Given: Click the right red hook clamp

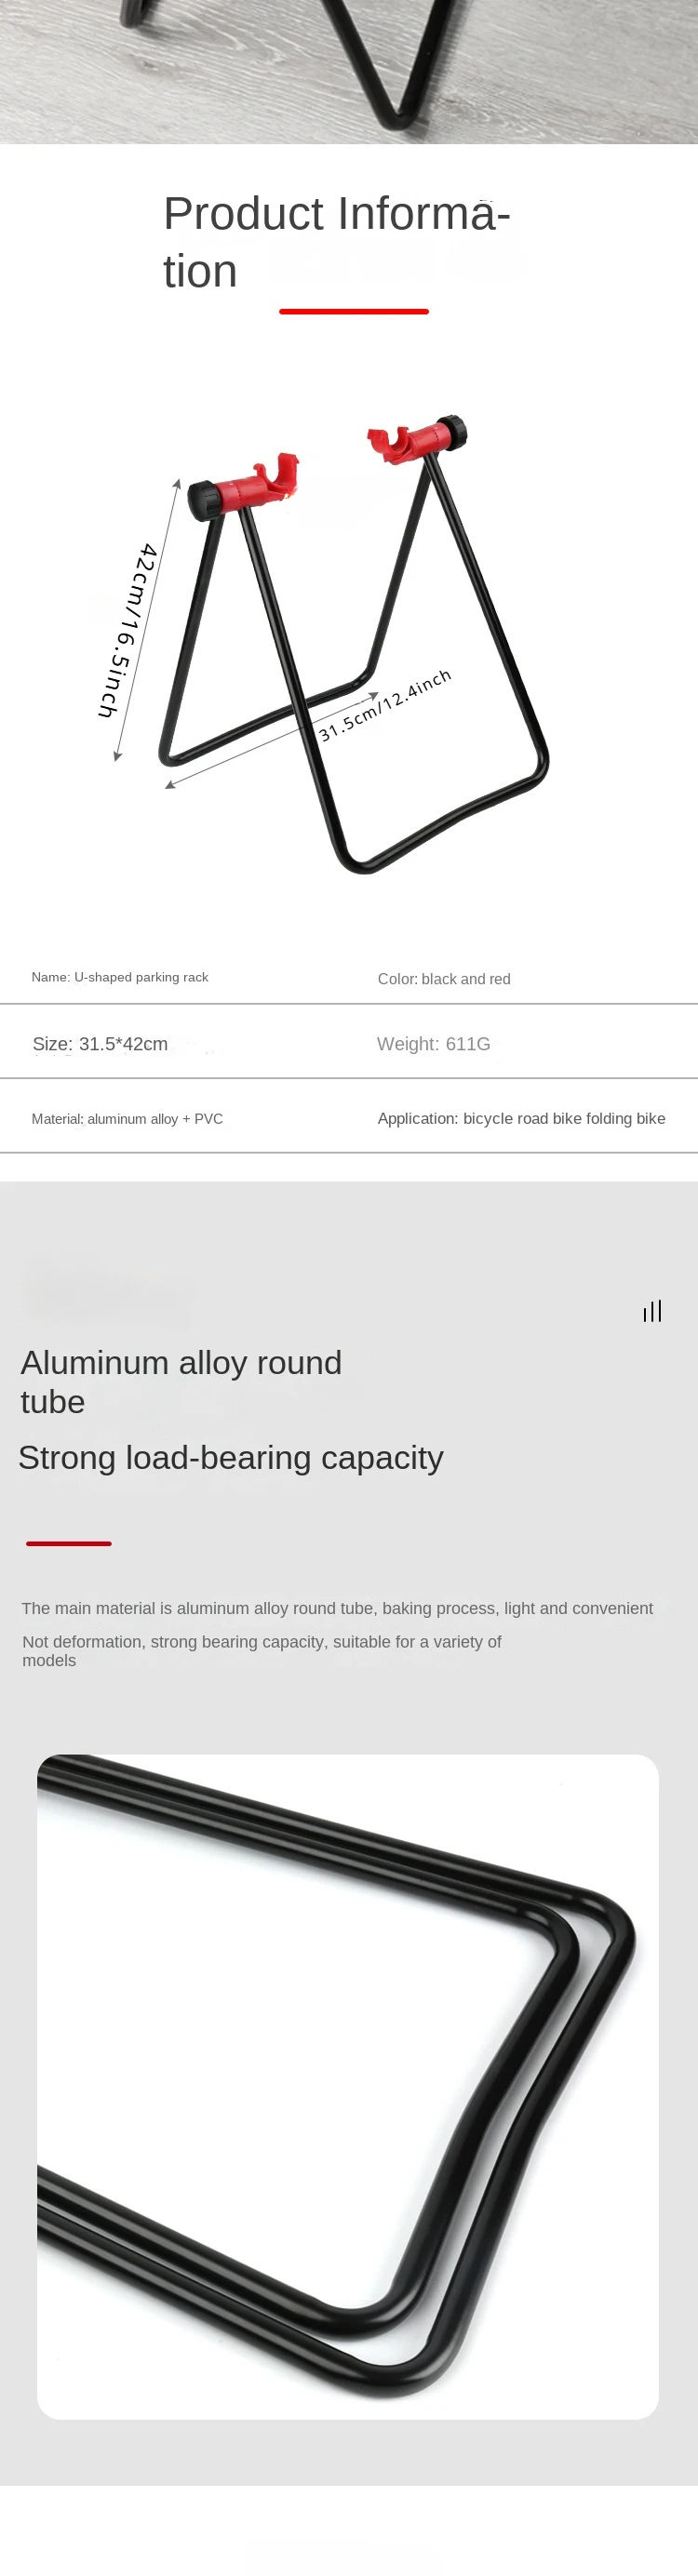Looking at the screenshot, I should point(405,441).
